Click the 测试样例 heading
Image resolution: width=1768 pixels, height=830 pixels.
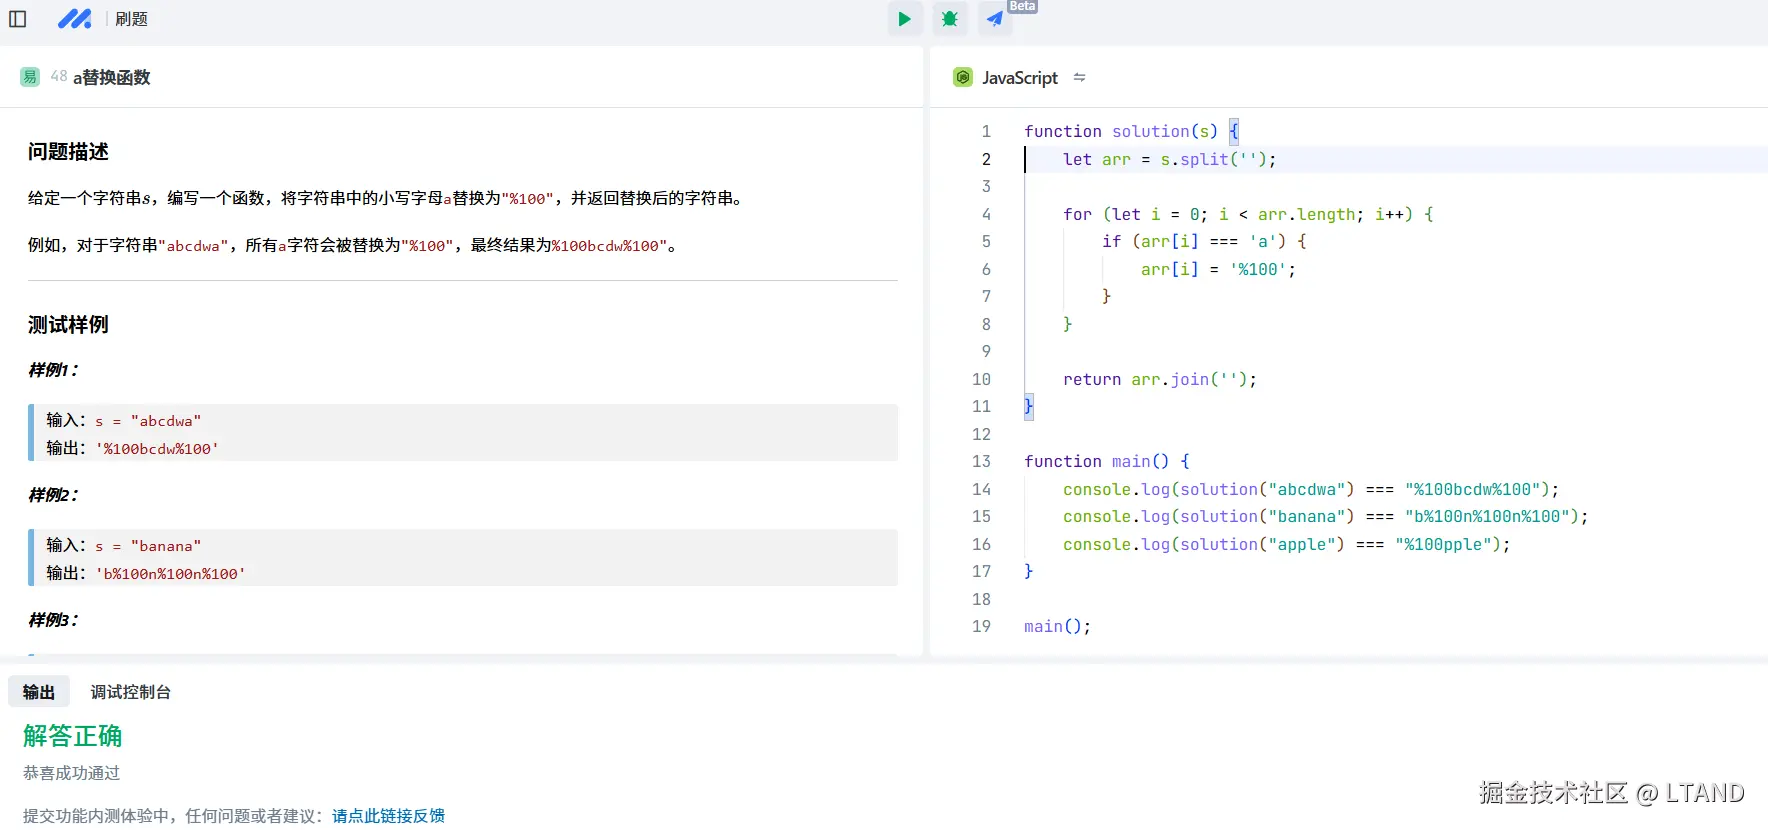pyautogui.click(x=68, y=325)
